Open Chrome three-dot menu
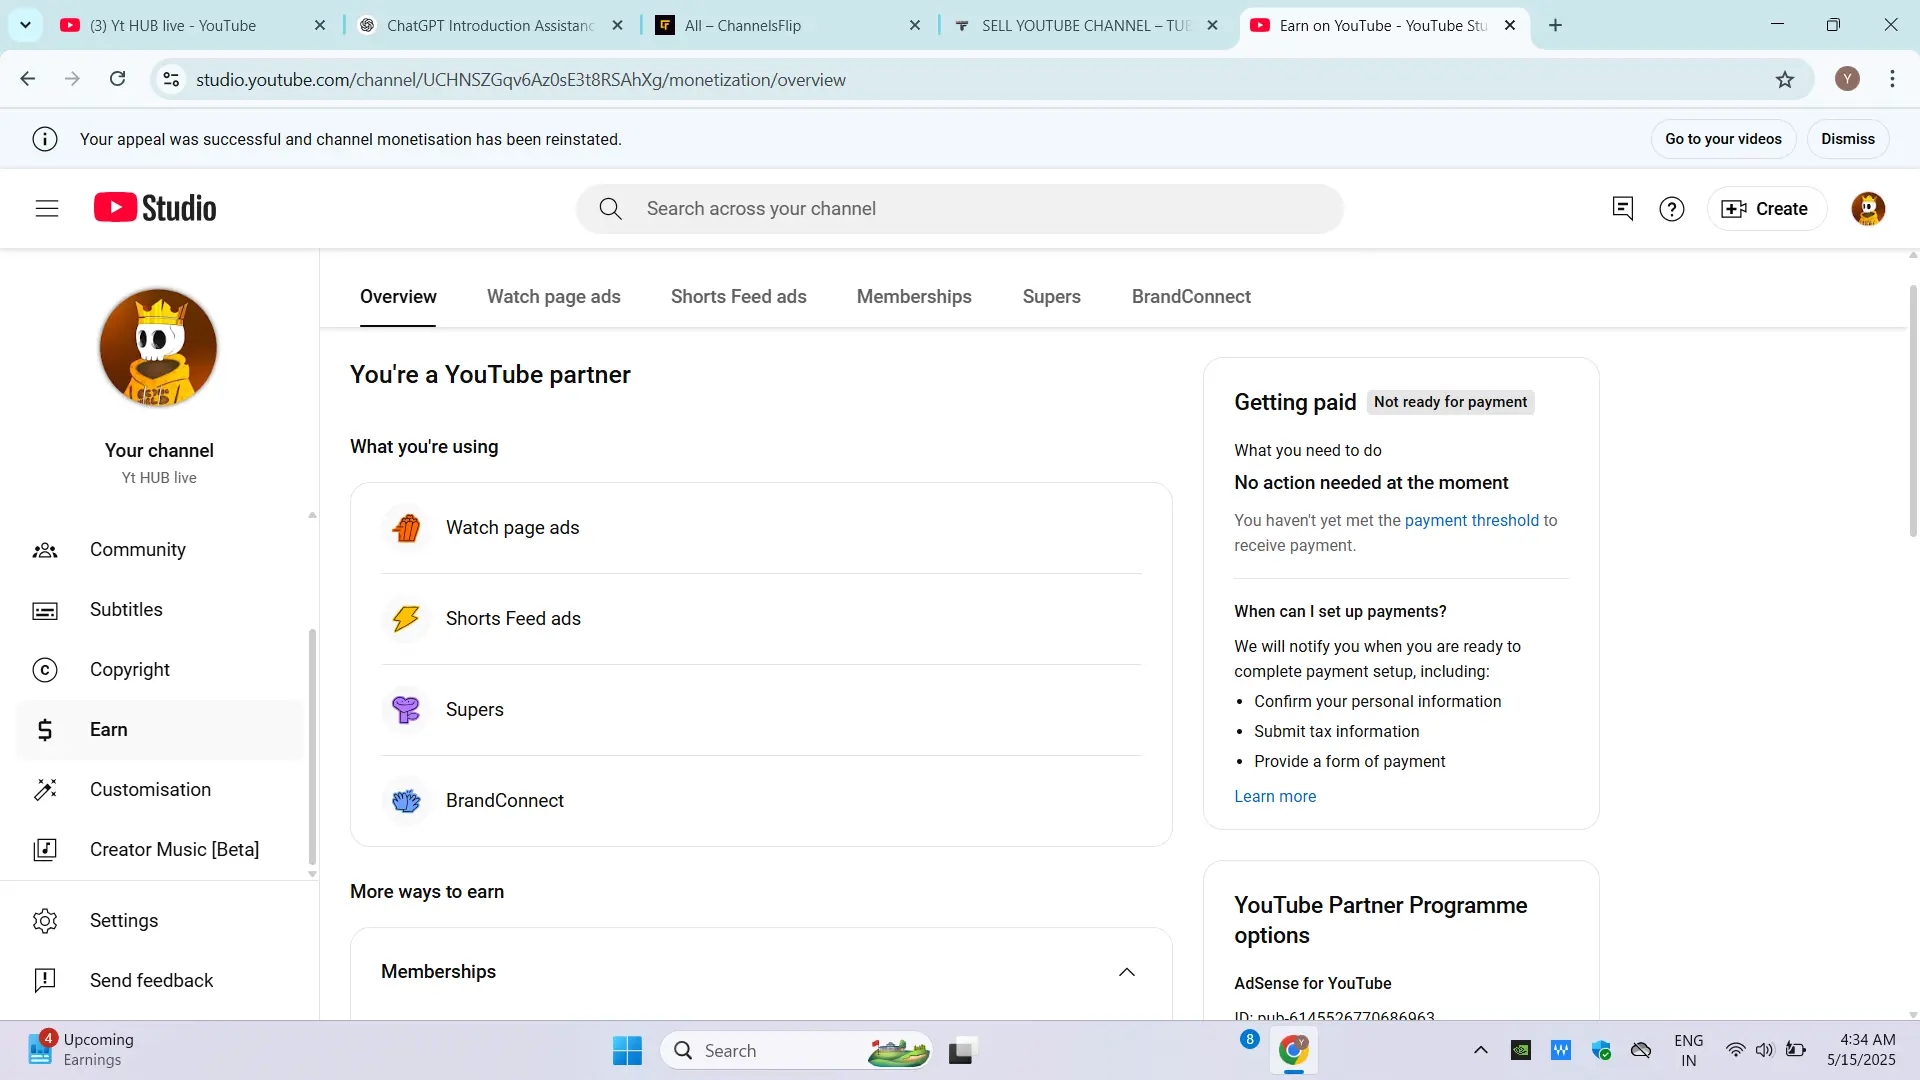The height and width of the screenshot is (1080, 1920). coord(1892,79)
